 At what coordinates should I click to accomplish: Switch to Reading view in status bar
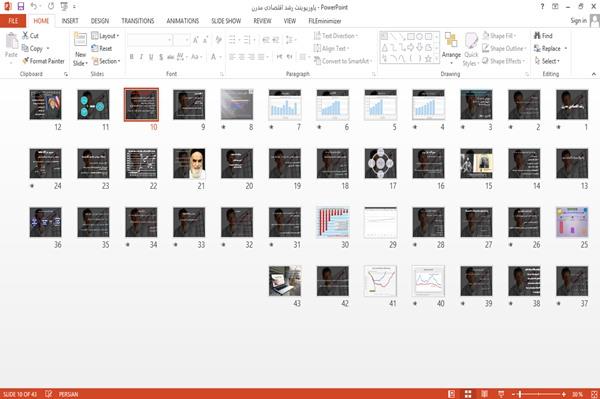click(x=484, y=394)
